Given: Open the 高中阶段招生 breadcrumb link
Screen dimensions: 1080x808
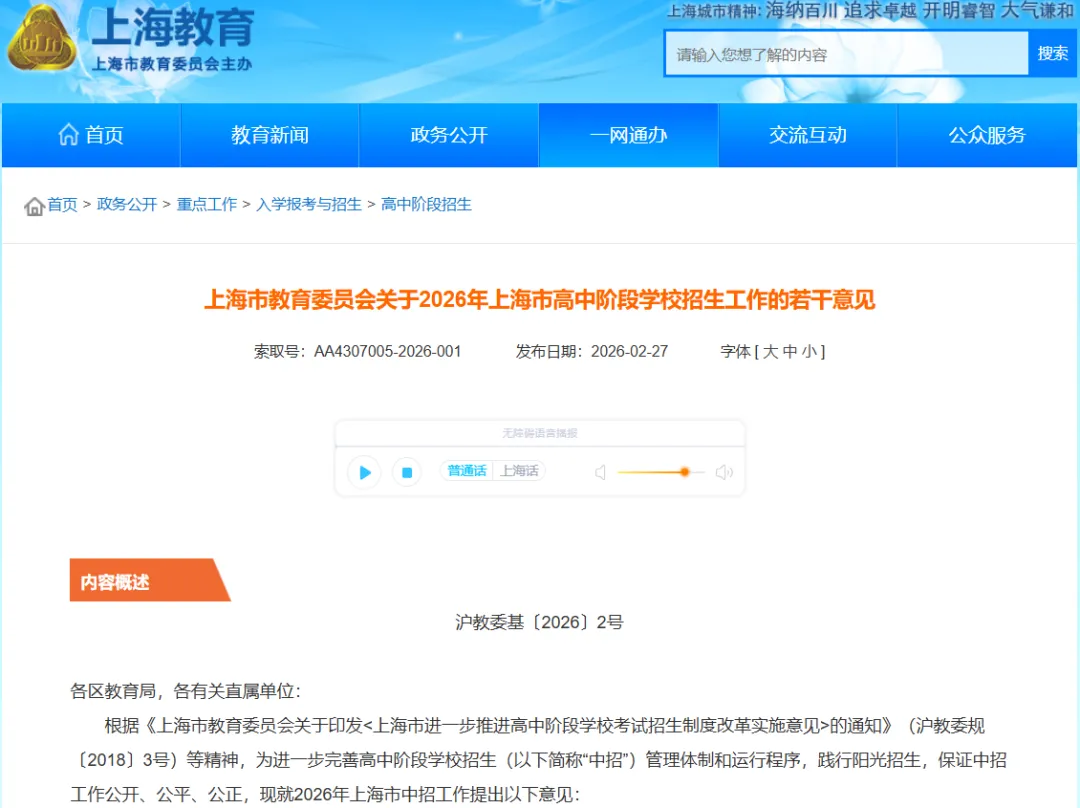Looking at the screenshot, I should click(x=424, y=204).
